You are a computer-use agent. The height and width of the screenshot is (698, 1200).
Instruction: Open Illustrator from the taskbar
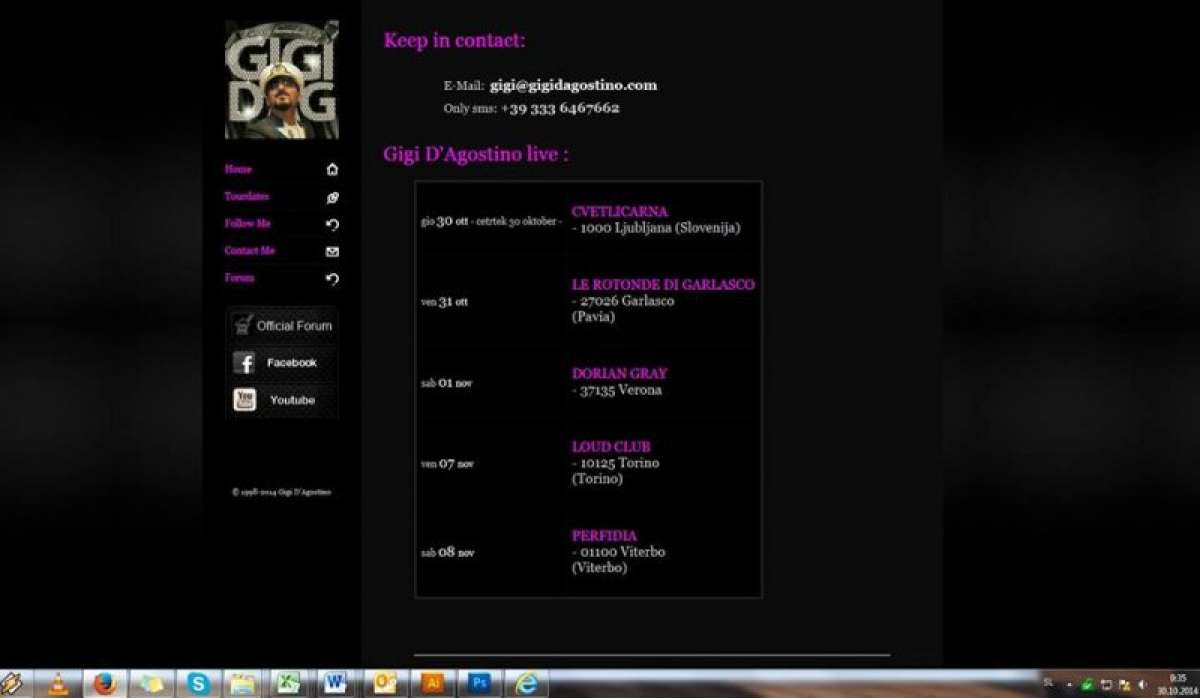[x=433, y=684]
